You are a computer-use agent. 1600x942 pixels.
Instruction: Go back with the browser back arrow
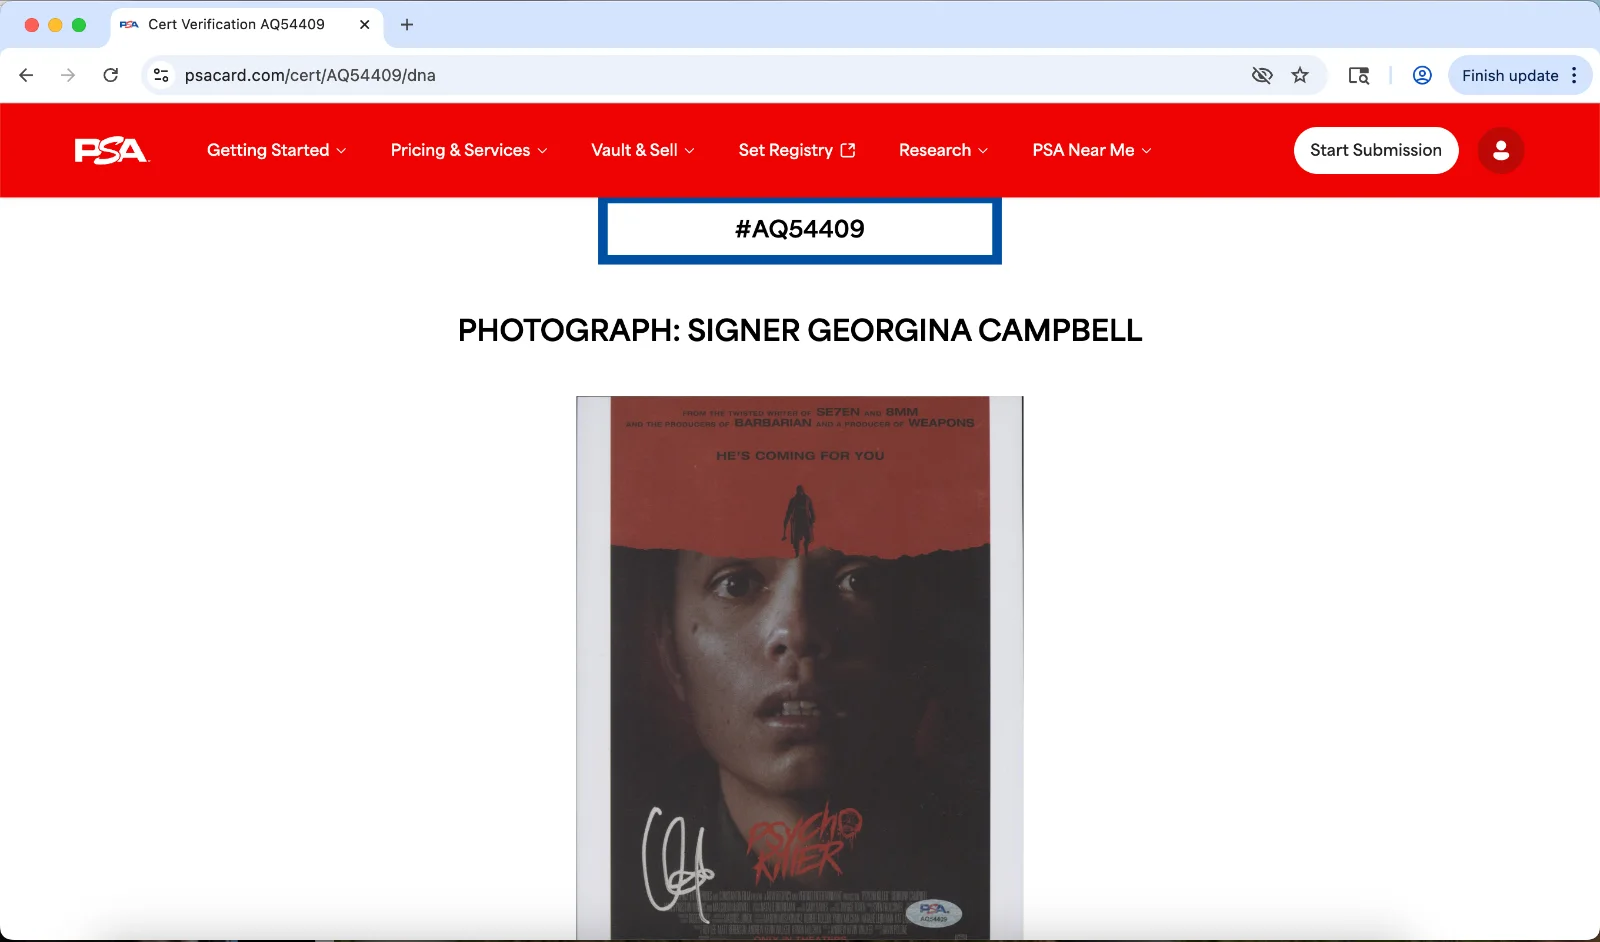tap(26, 75)
